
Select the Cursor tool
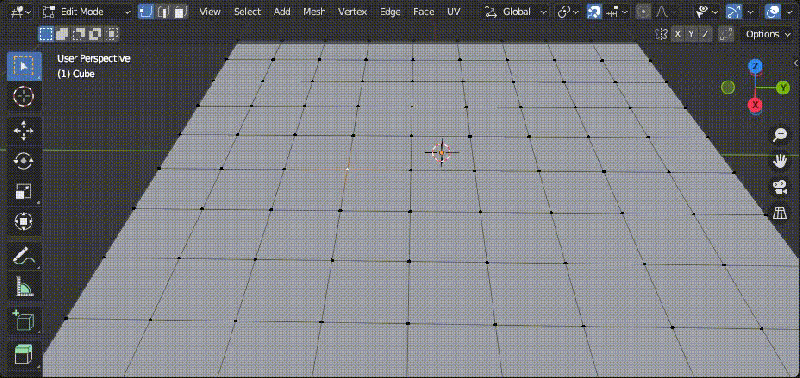coord(23,96)
